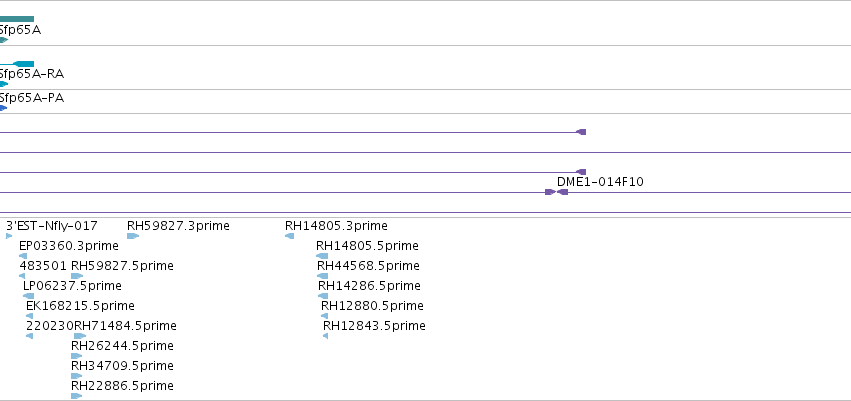
Task: Click the RH22886.5prime EST glyph
Action: click(77, 396)
